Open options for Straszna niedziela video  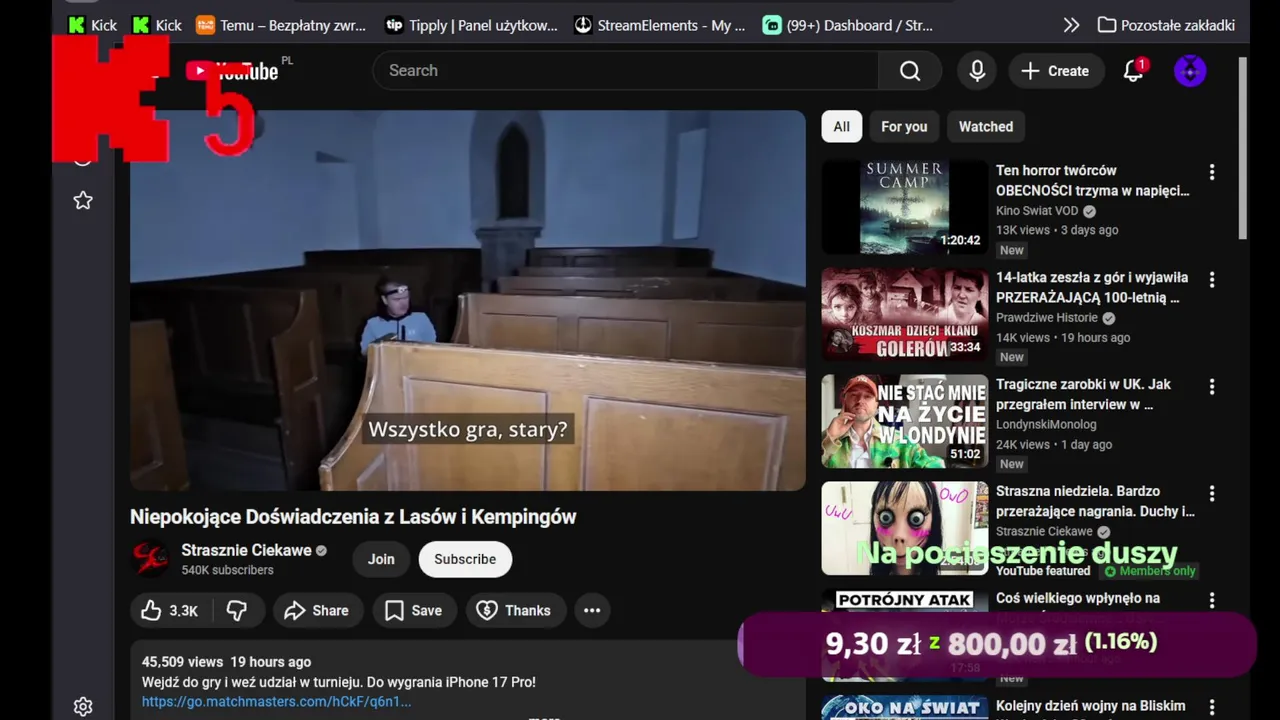click(1212, 493)
